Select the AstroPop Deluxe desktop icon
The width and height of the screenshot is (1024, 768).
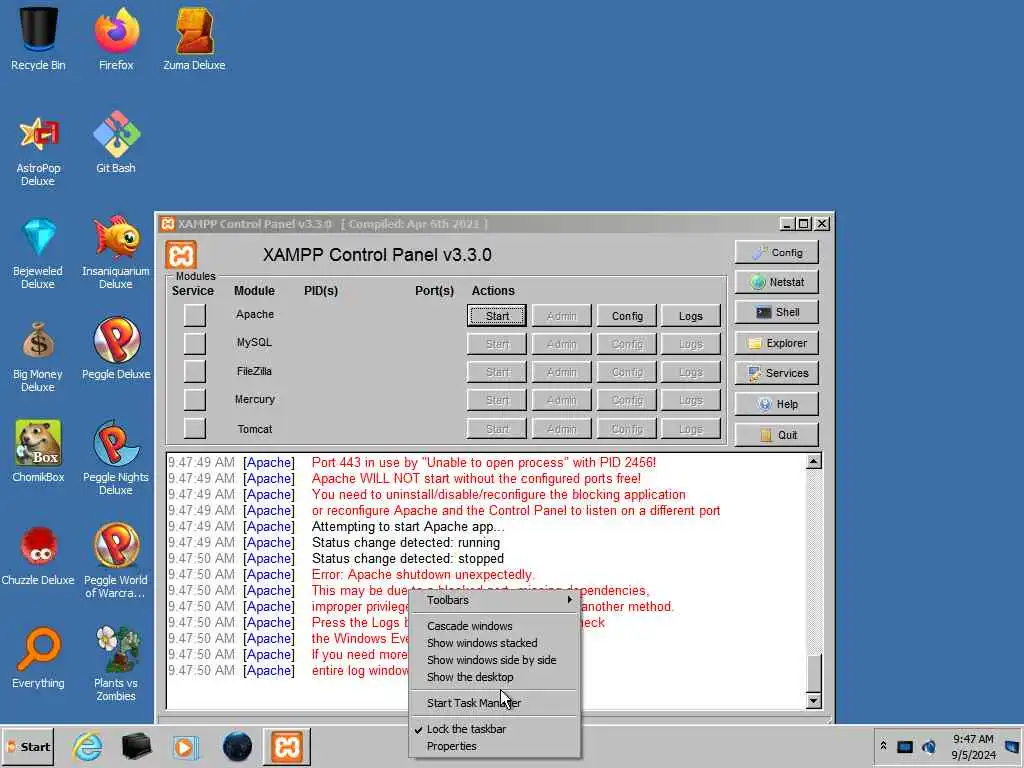[x=38, y=150]
